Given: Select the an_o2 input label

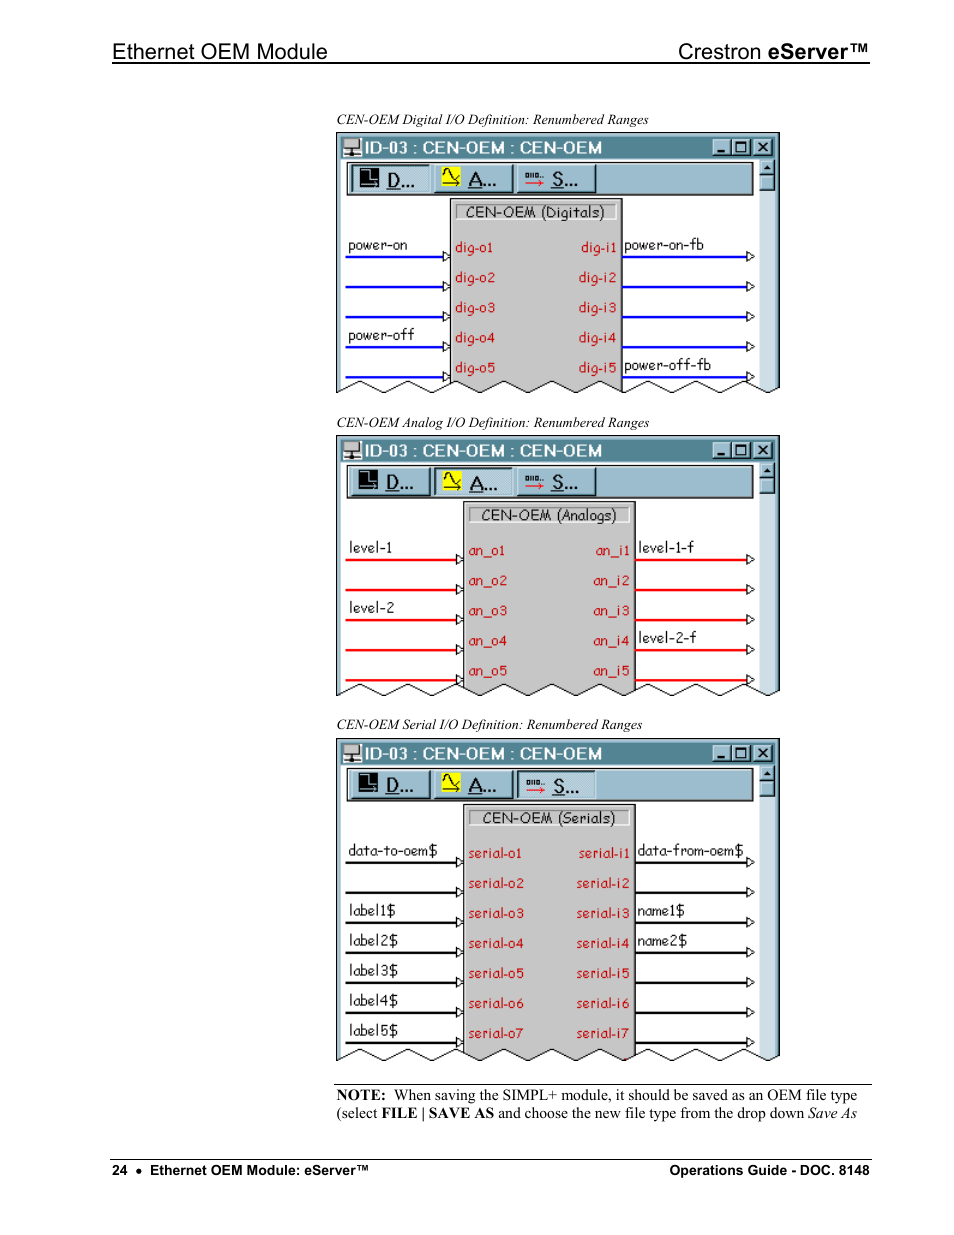Looking at the screenshot, I should [488, 581].
